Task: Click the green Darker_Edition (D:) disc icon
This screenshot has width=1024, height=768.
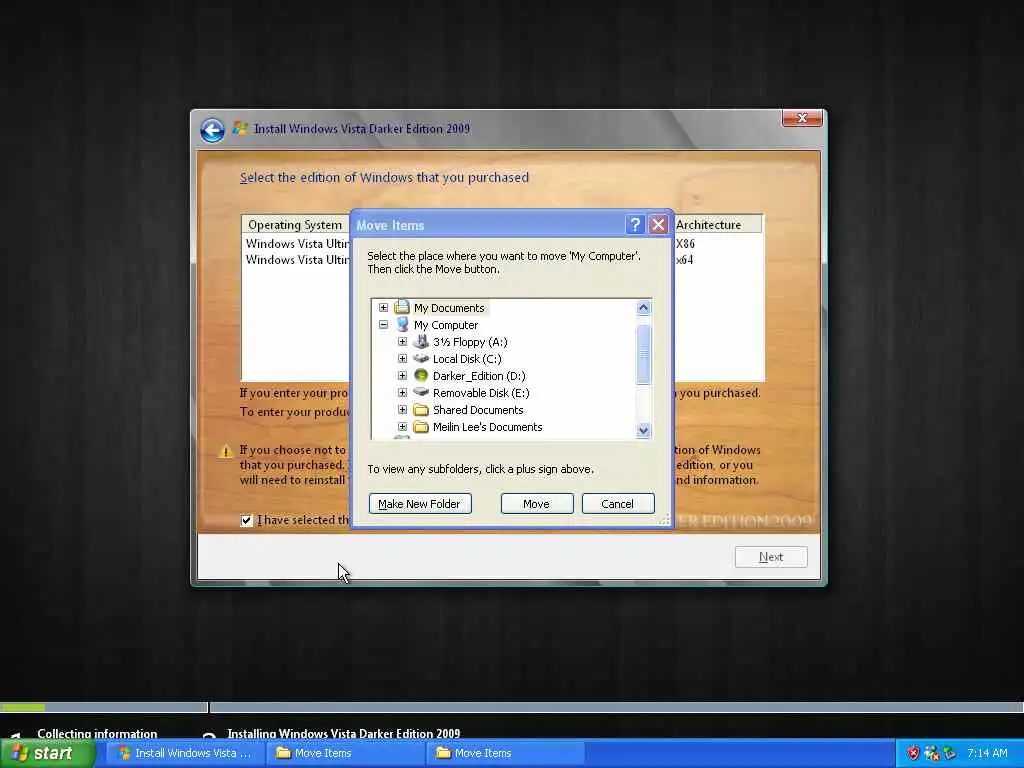Action: click(421, 376)
